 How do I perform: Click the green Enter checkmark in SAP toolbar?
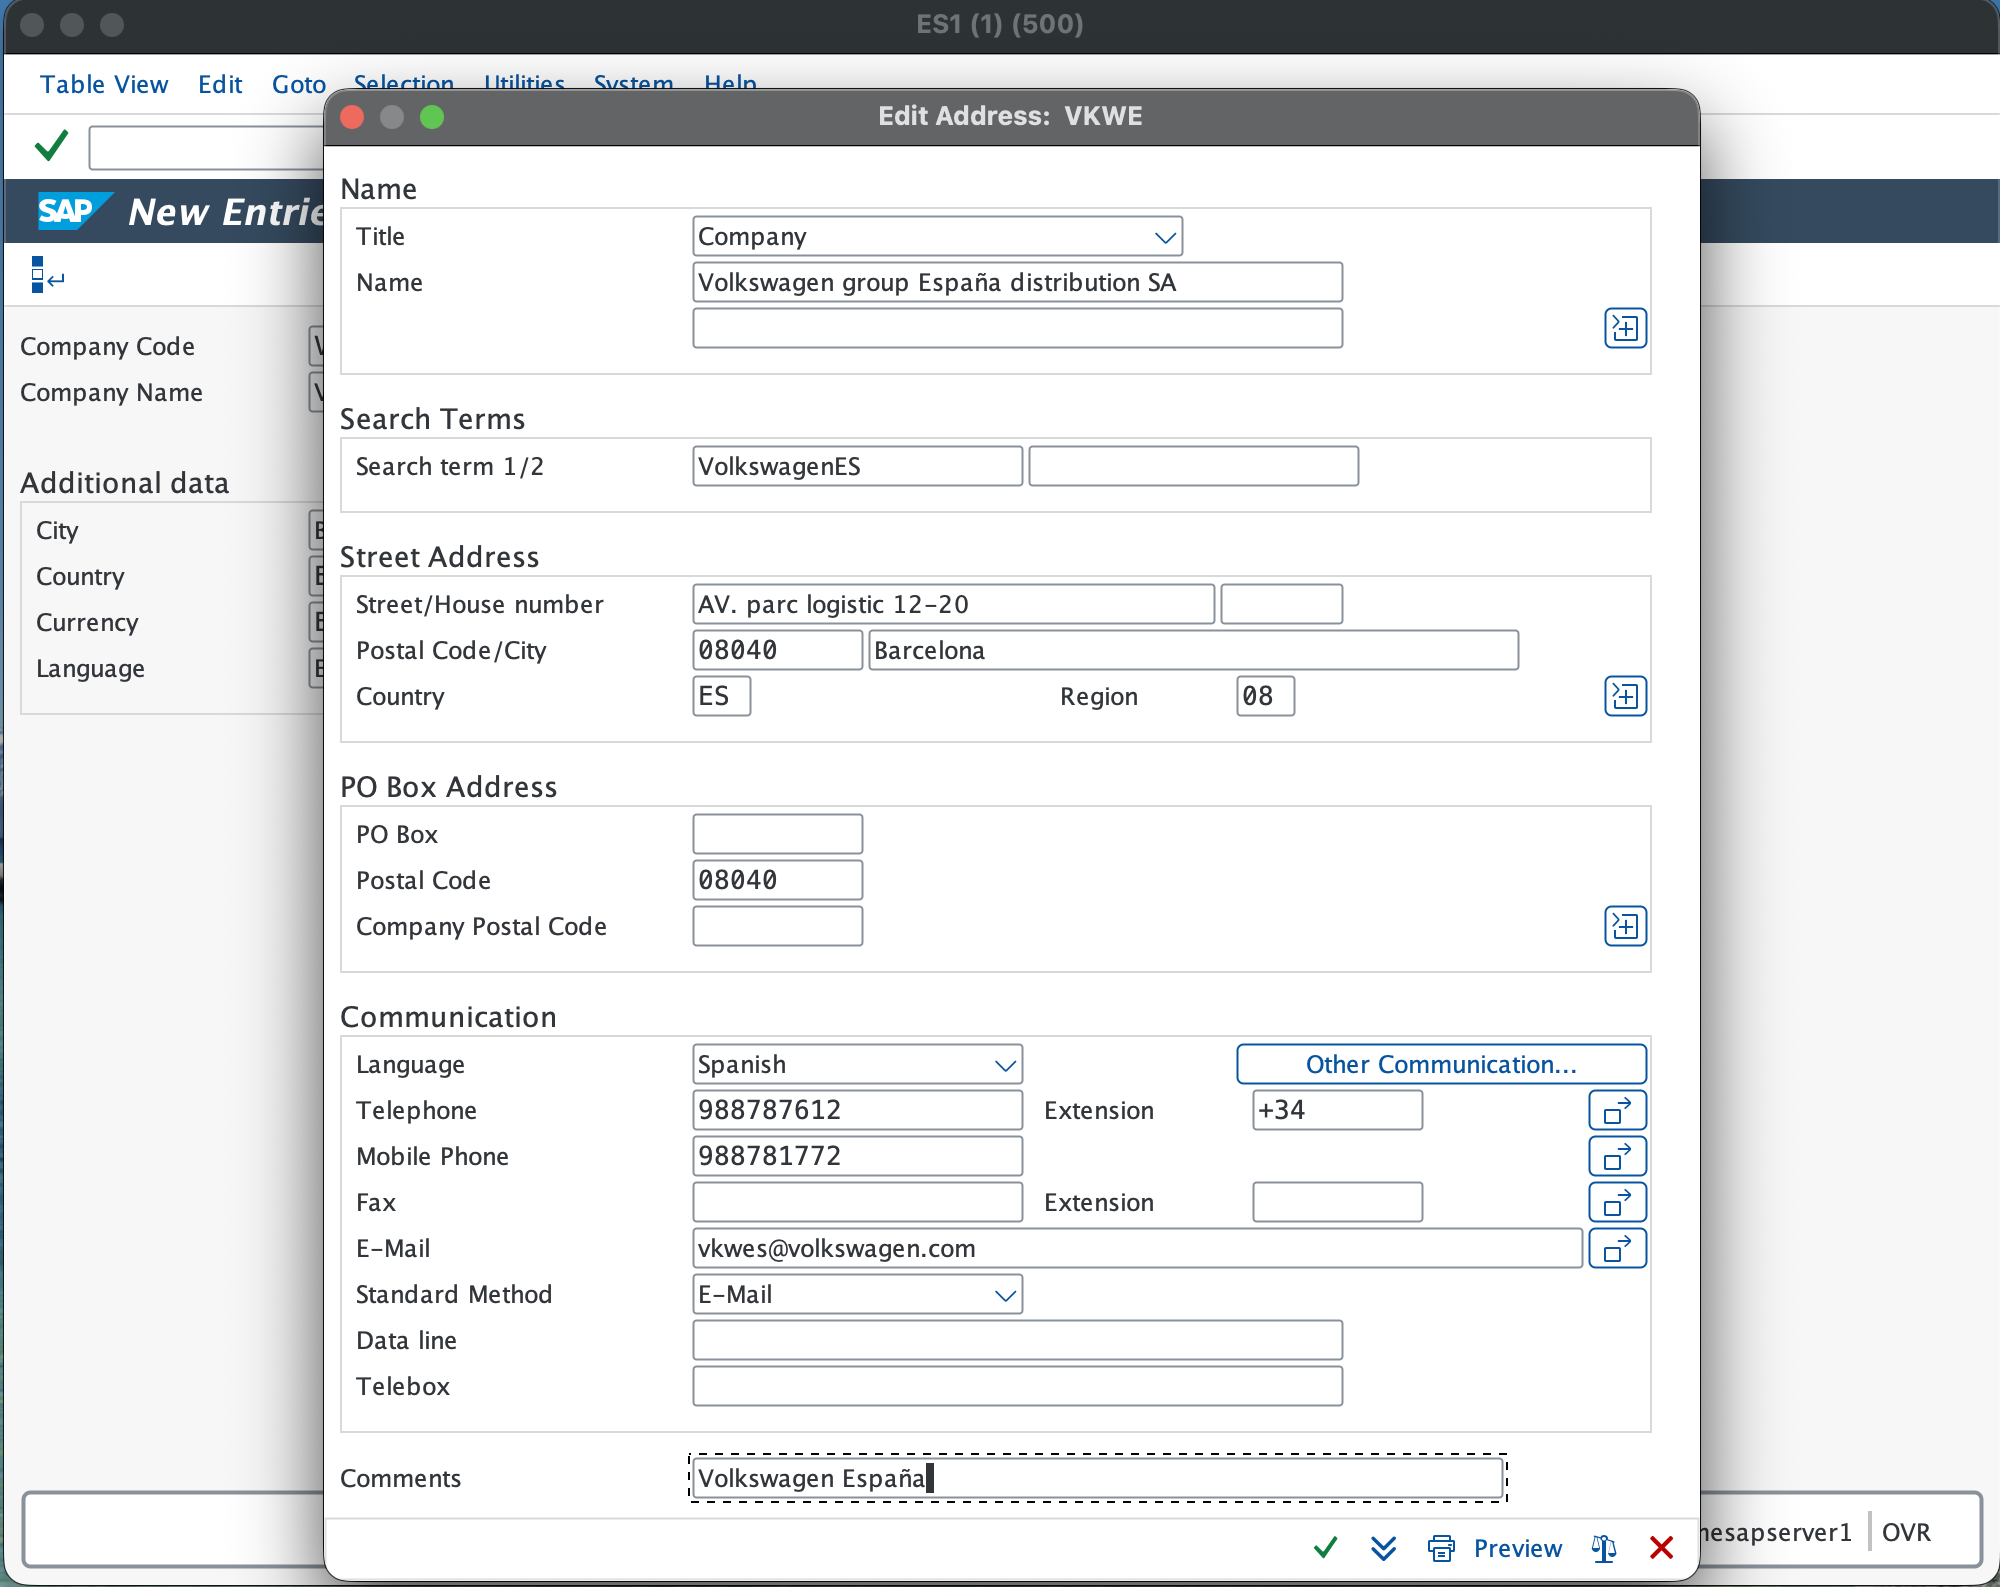[51, 146]
